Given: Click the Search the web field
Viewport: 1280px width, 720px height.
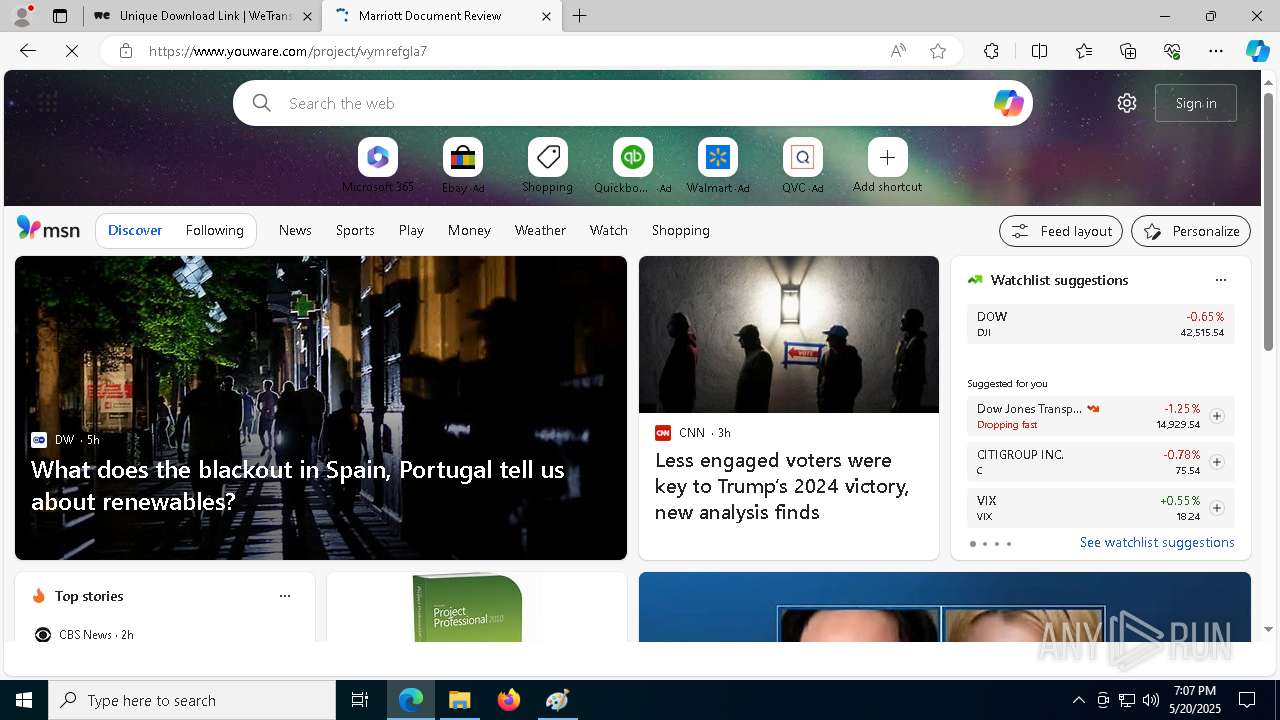Looking at the screenshot, I should pyautogui.click(x=633, y=103).
